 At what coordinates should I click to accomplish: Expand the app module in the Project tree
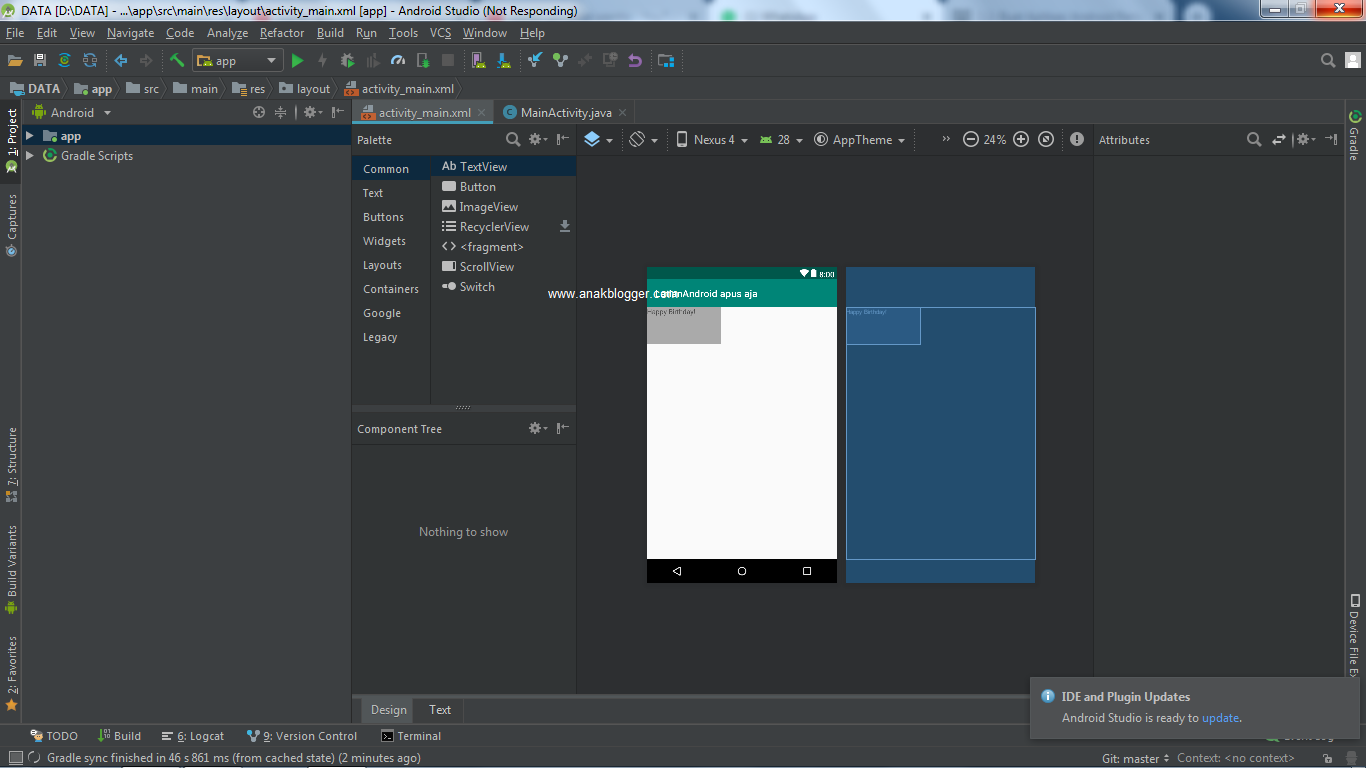(29, 135)
